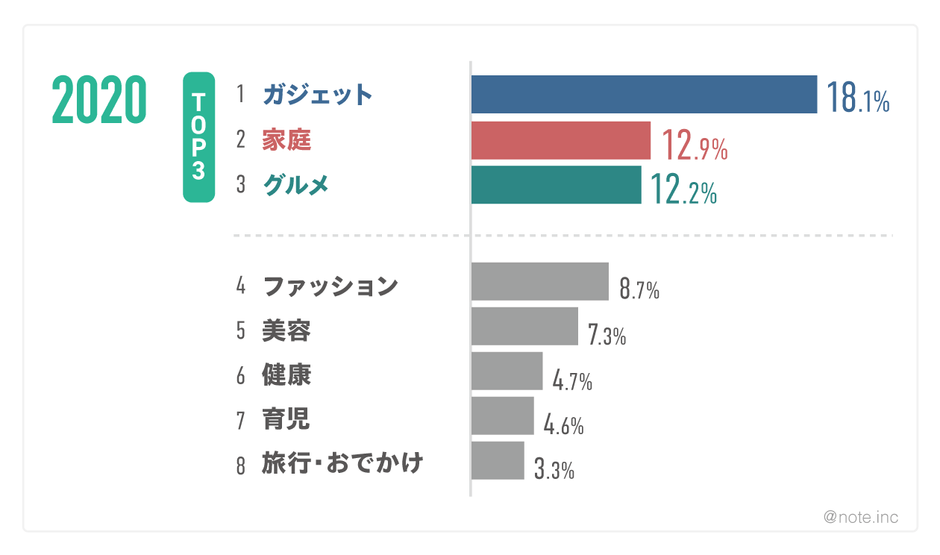This screenshot has width=940, height=555.
Task: Click the 8.7% value label
Action: pyautogui.click(x=639, y=290)
